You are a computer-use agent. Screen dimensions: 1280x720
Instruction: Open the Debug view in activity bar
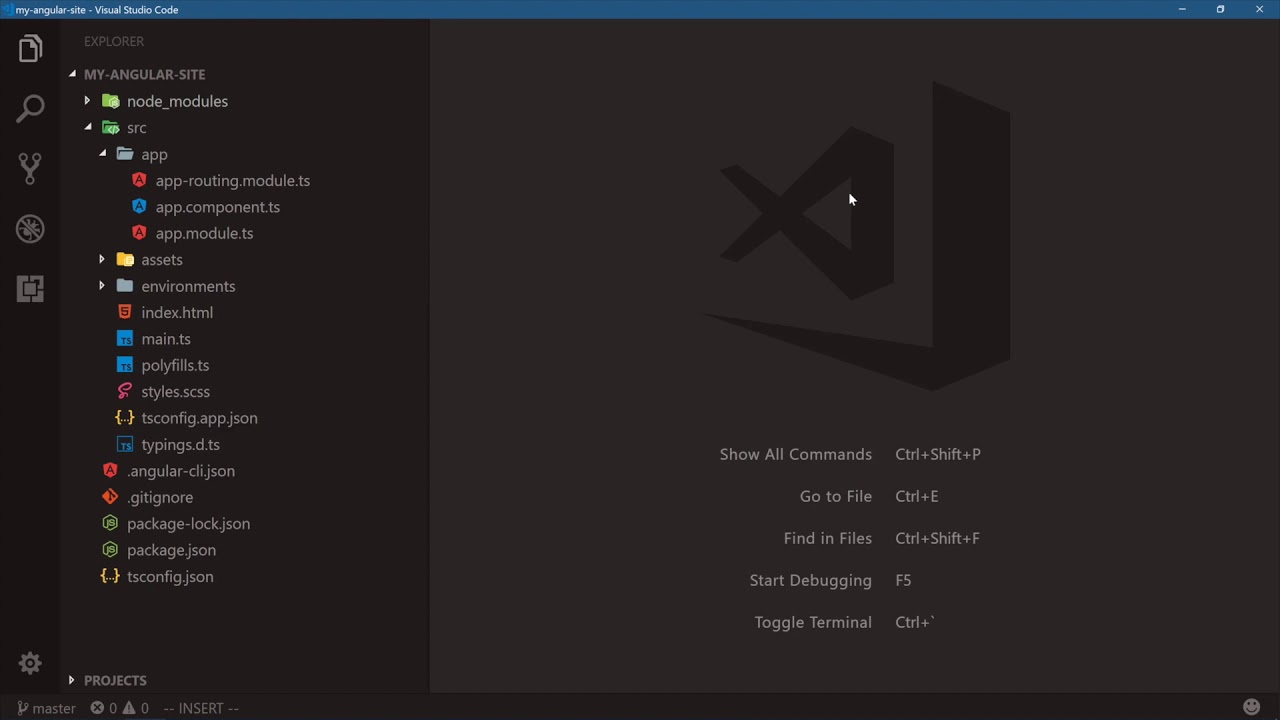(x=30, y=229)
